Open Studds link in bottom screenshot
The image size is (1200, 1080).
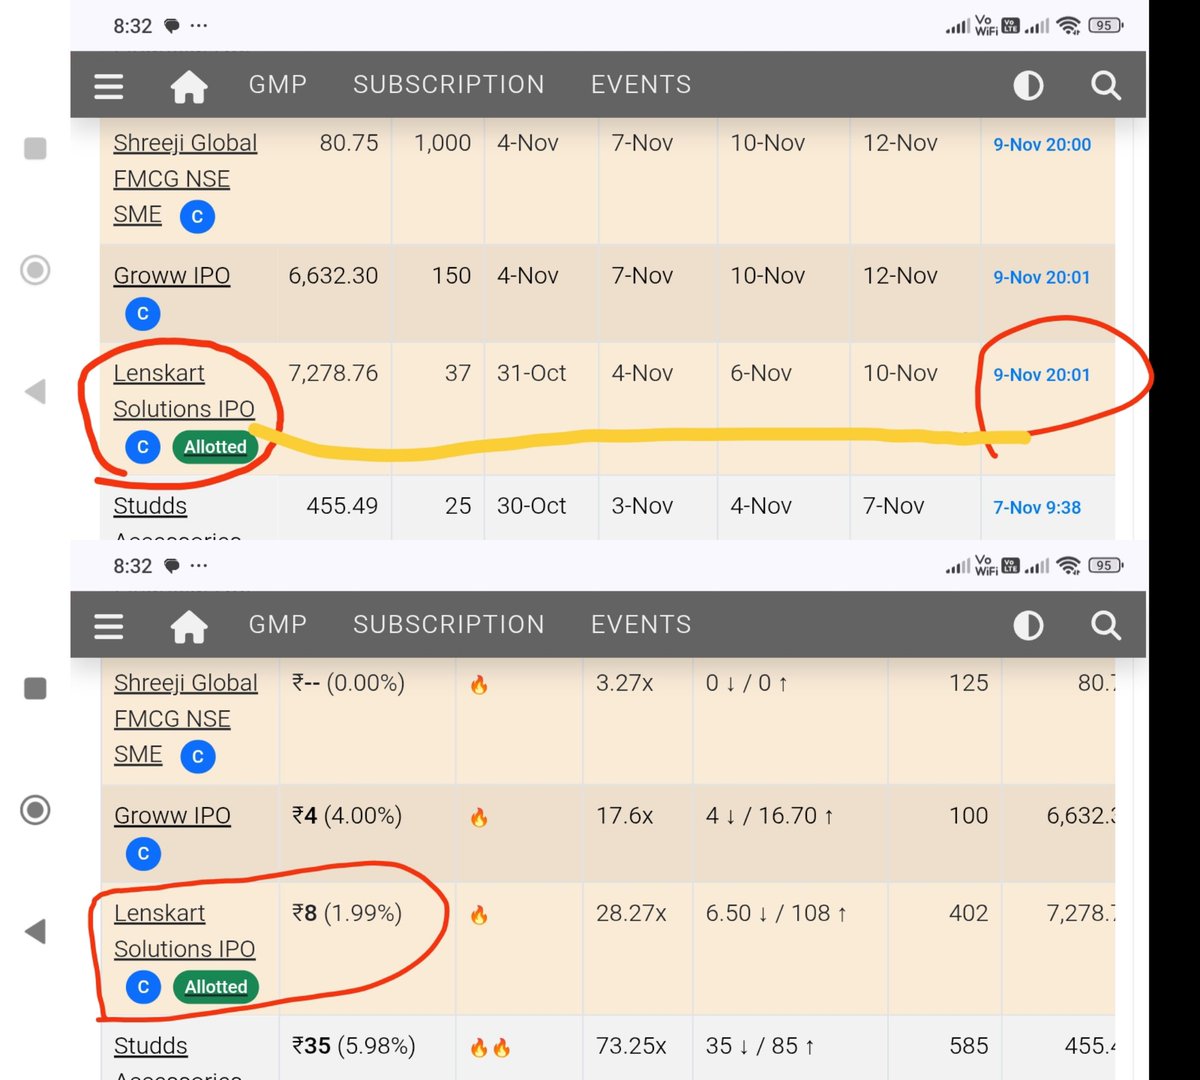click(150, 1046)
